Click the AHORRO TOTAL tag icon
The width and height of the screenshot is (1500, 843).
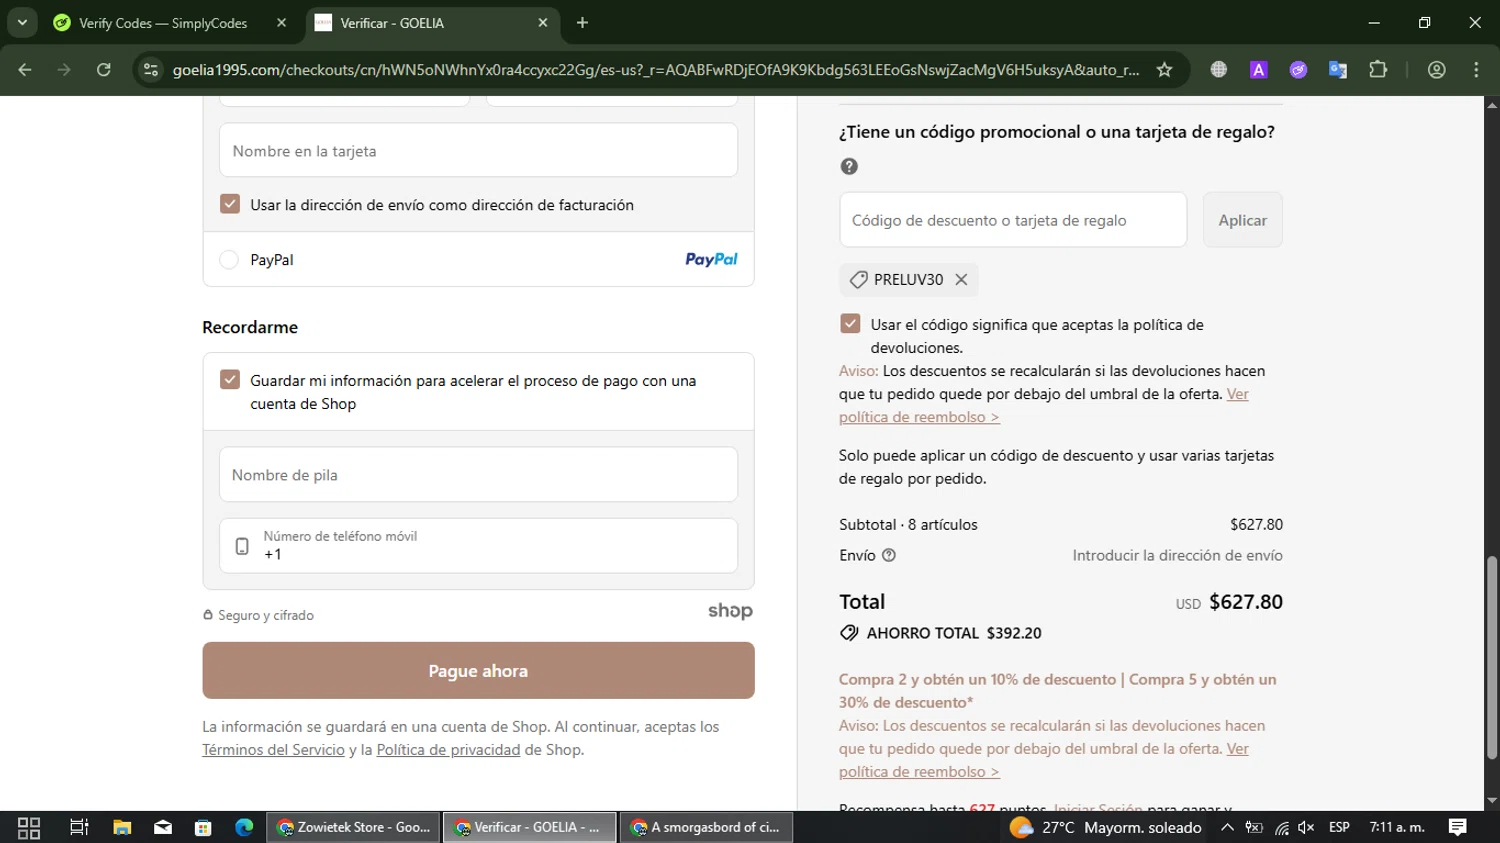[x=849, y=633]
